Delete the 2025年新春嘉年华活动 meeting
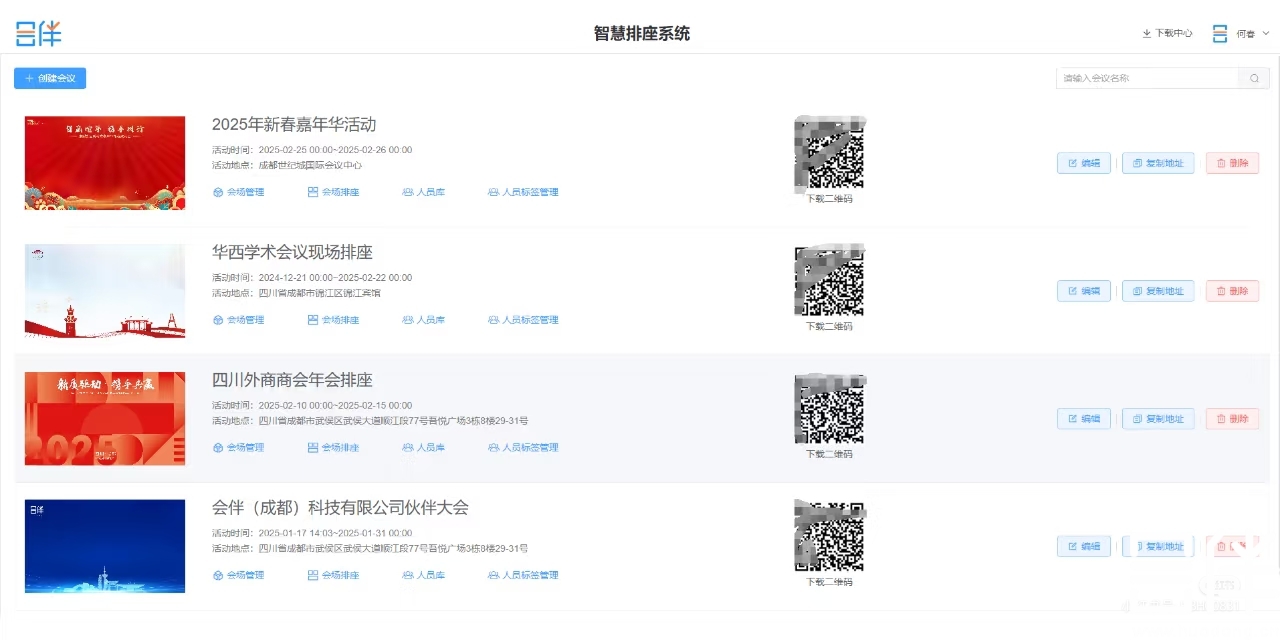1280x640 pixels. pyautogui.click(x=1232, y=163)
